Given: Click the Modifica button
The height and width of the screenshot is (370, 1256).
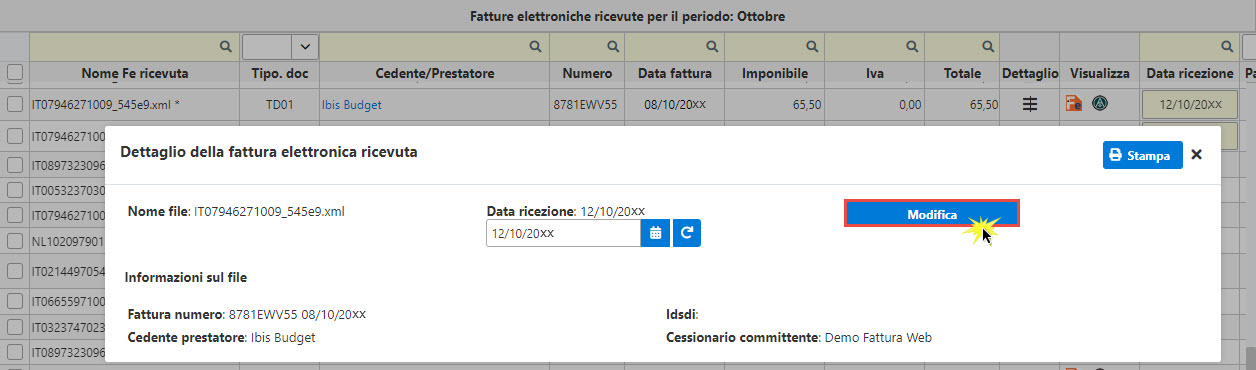Looking at the screenshot, I should tap(932, 214).
